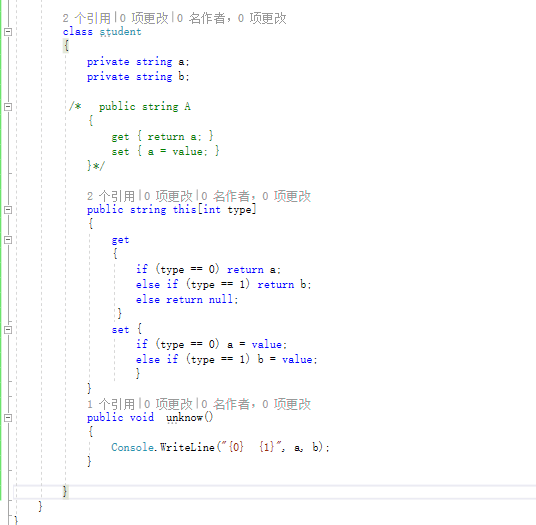536x525 pixels.
Task: Click 'if (type == 0) a = value;' line
Action: click(211, 344)
